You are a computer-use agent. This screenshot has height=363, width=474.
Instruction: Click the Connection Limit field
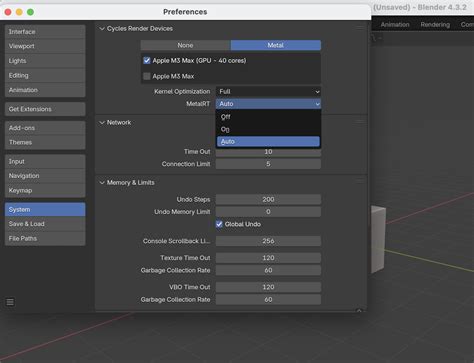point(268,164)
